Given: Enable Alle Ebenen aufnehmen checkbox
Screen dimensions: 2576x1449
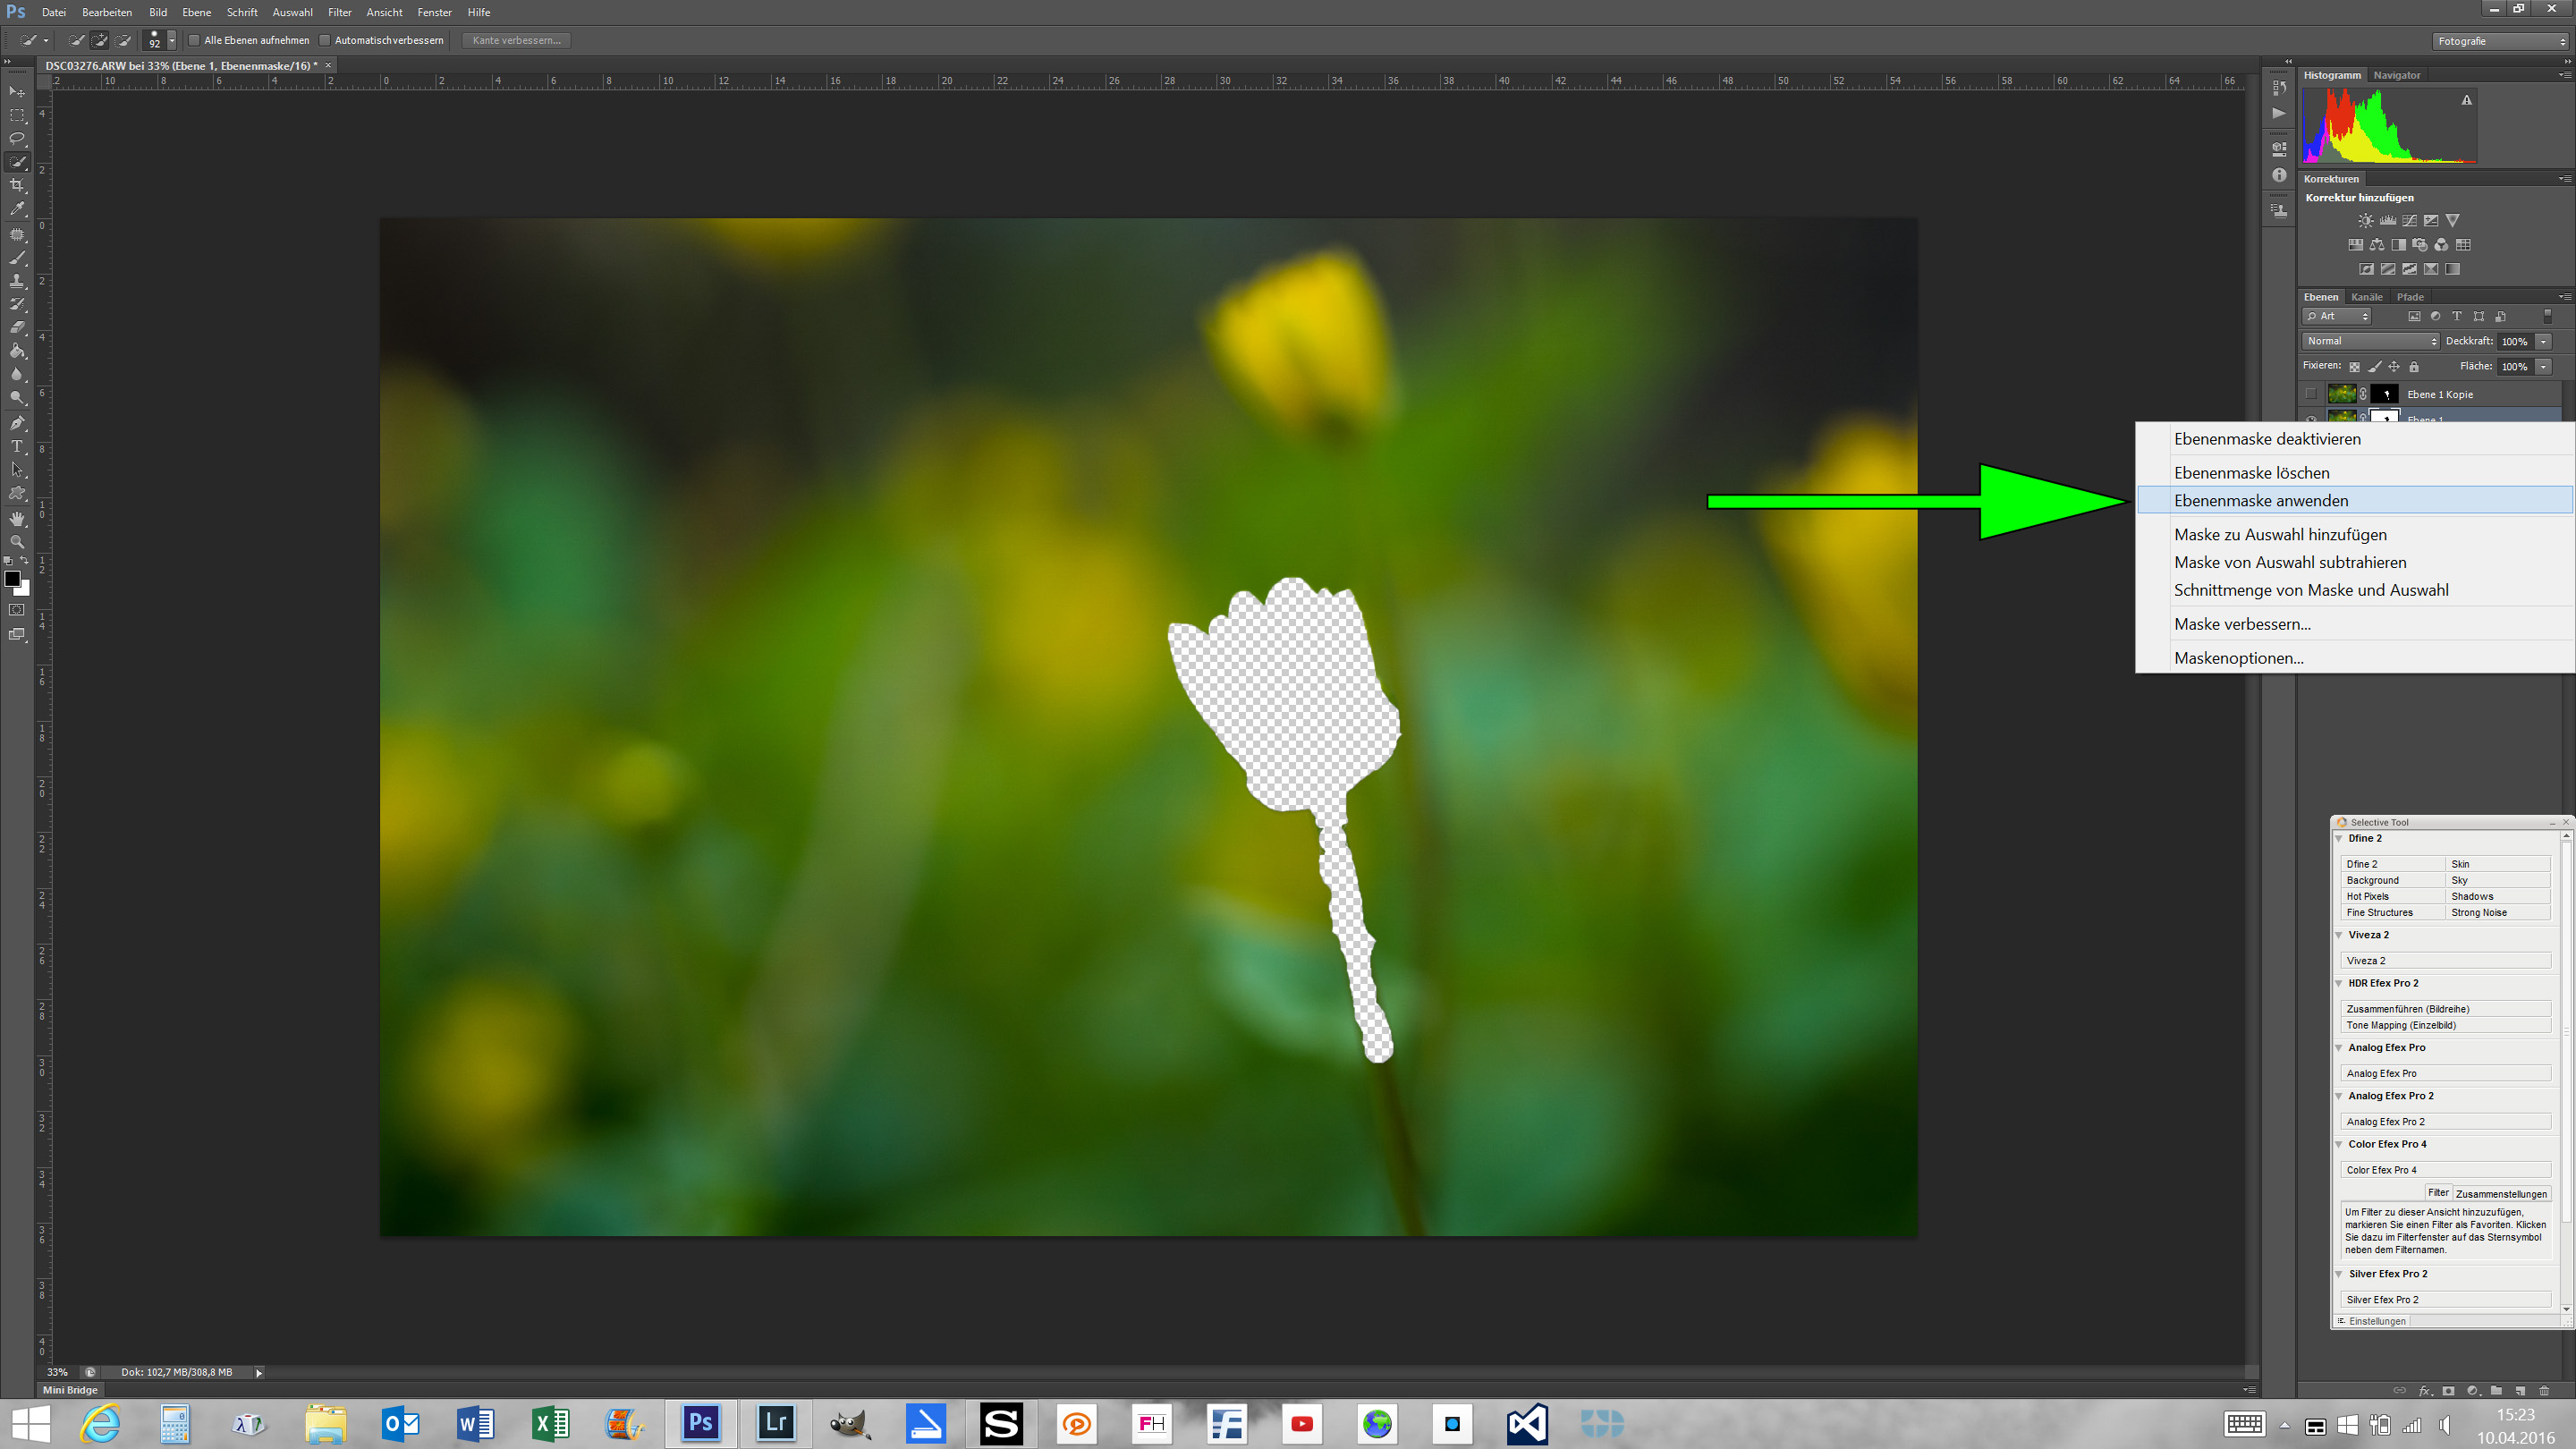Looking at the screenshot, I should 195,40.
